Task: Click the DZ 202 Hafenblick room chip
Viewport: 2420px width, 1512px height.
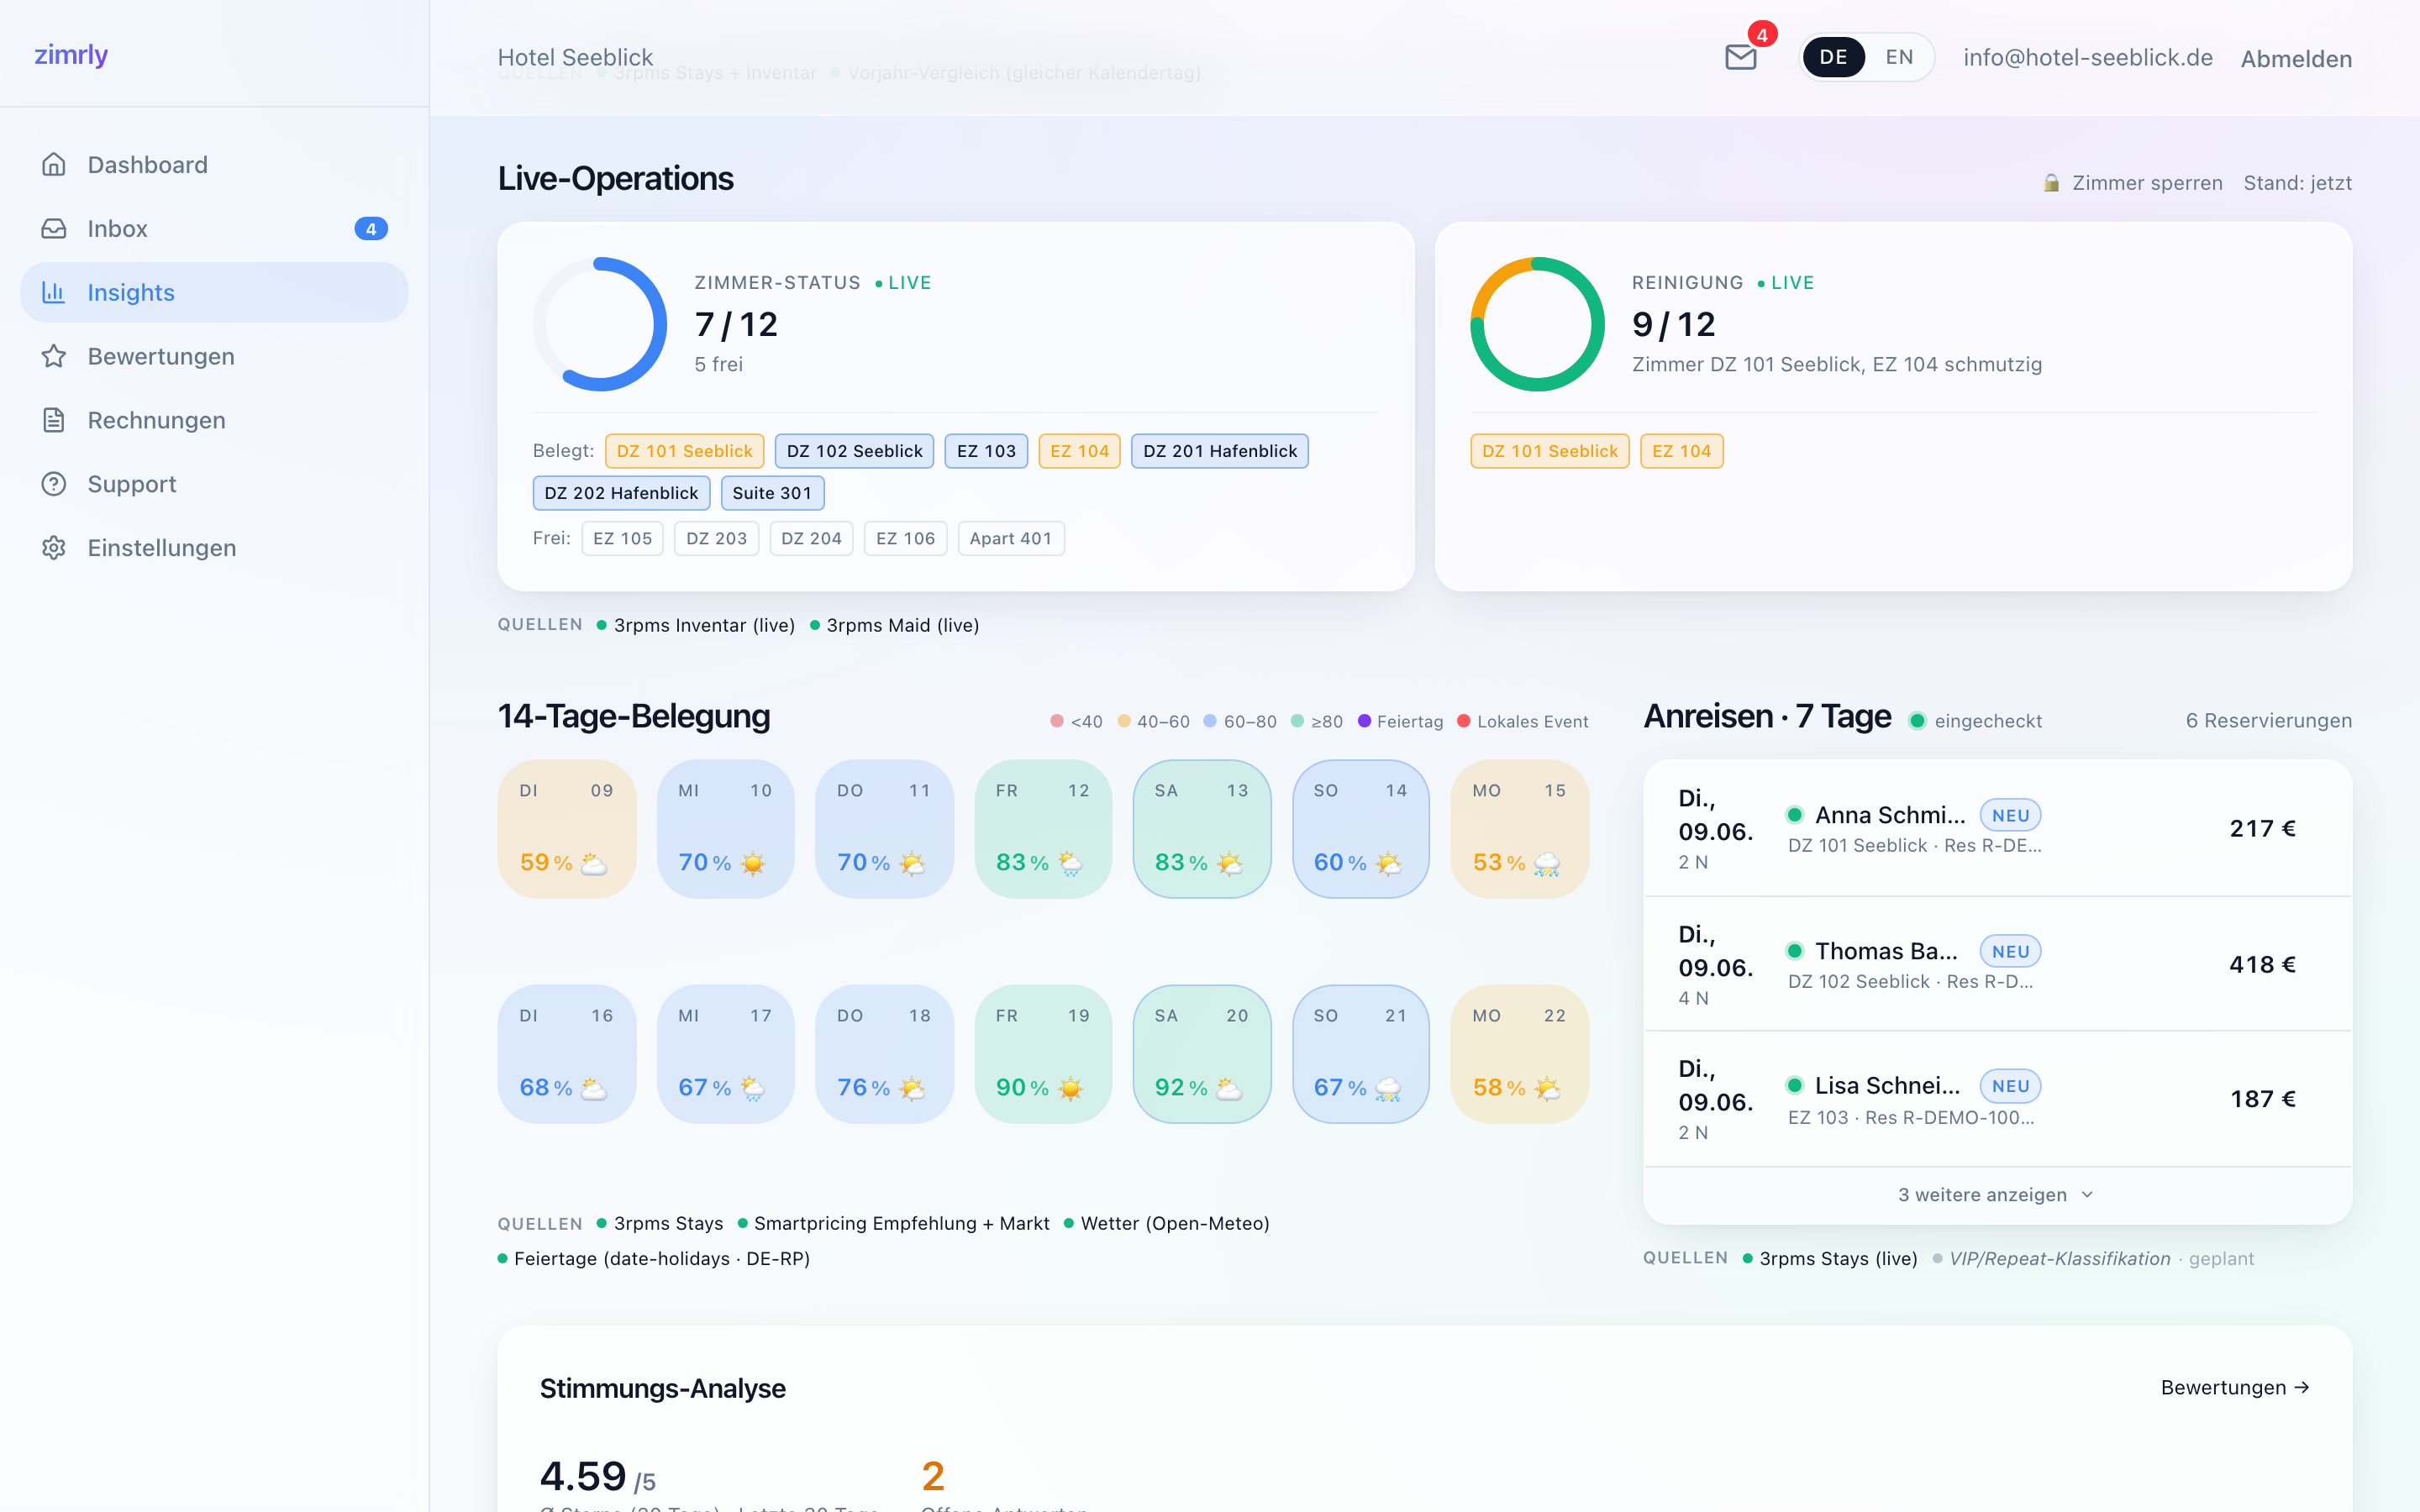Action: tap(621, 493)
